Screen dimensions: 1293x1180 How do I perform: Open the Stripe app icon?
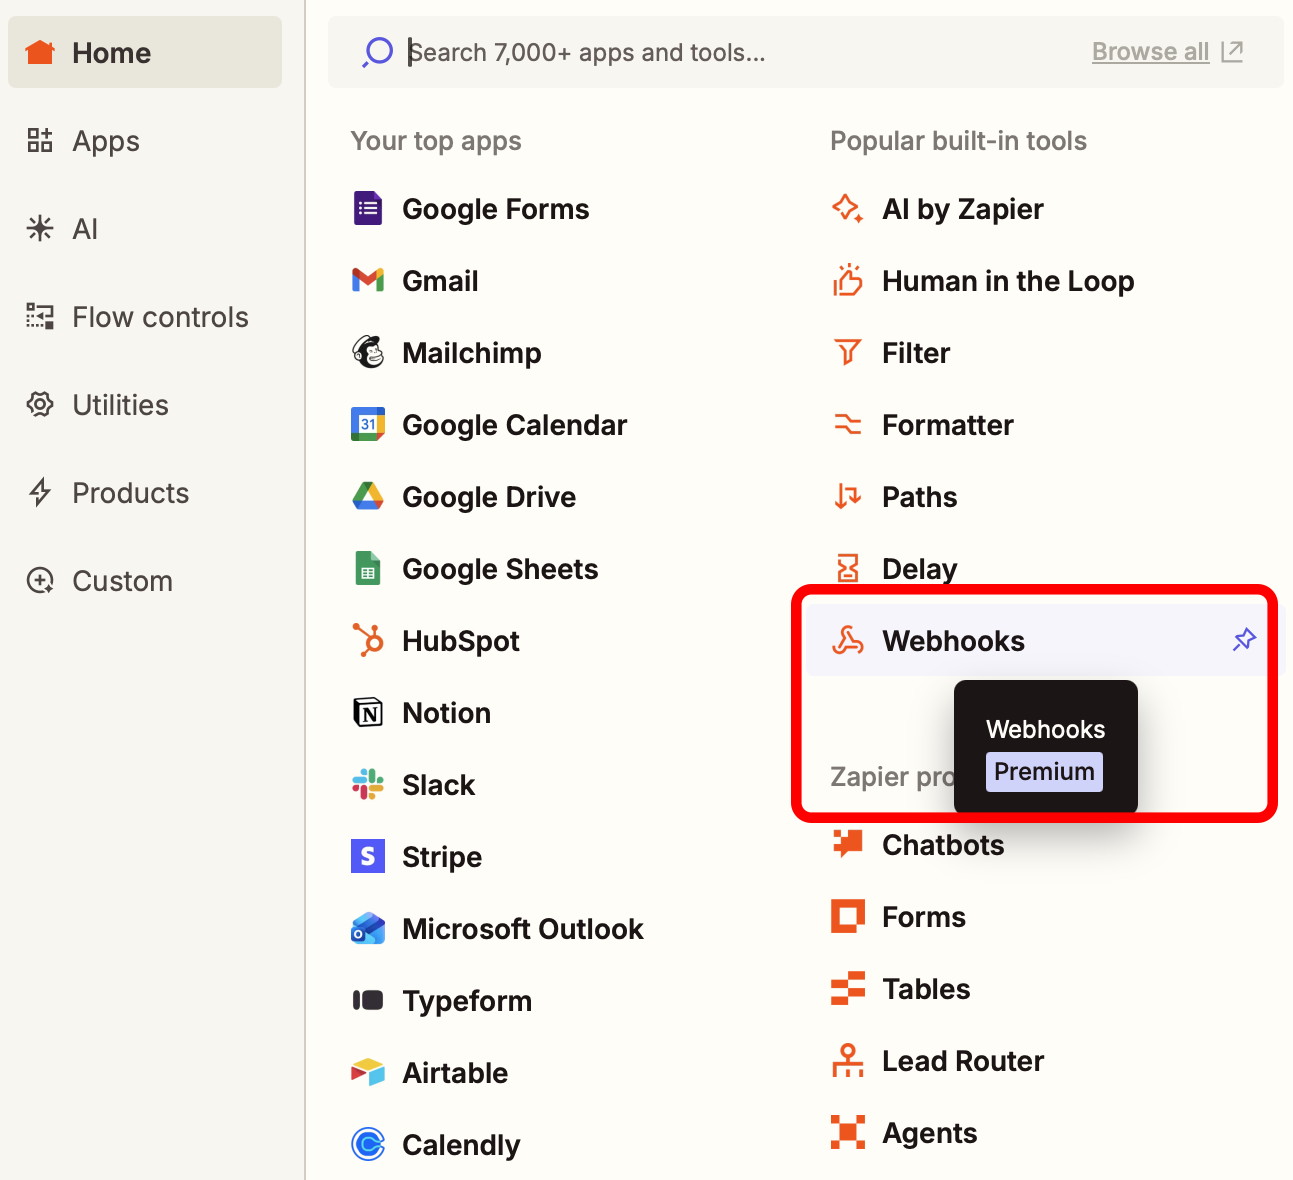tap(368, 856)
